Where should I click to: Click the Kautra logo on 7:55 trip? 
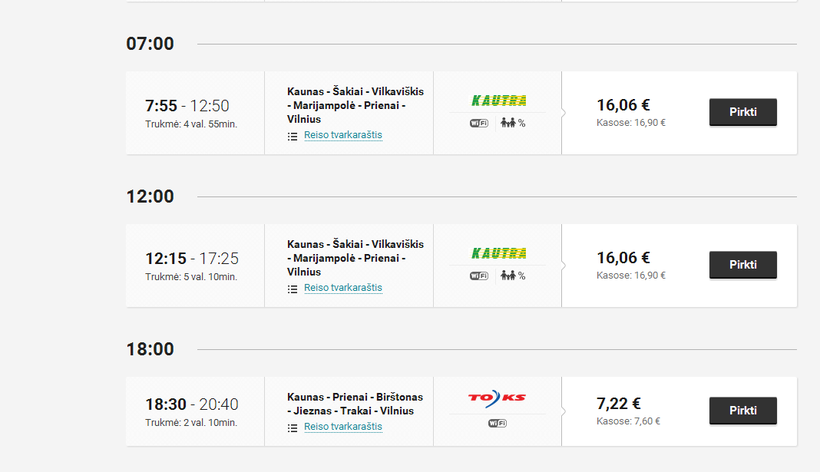(x=498, y=100)
